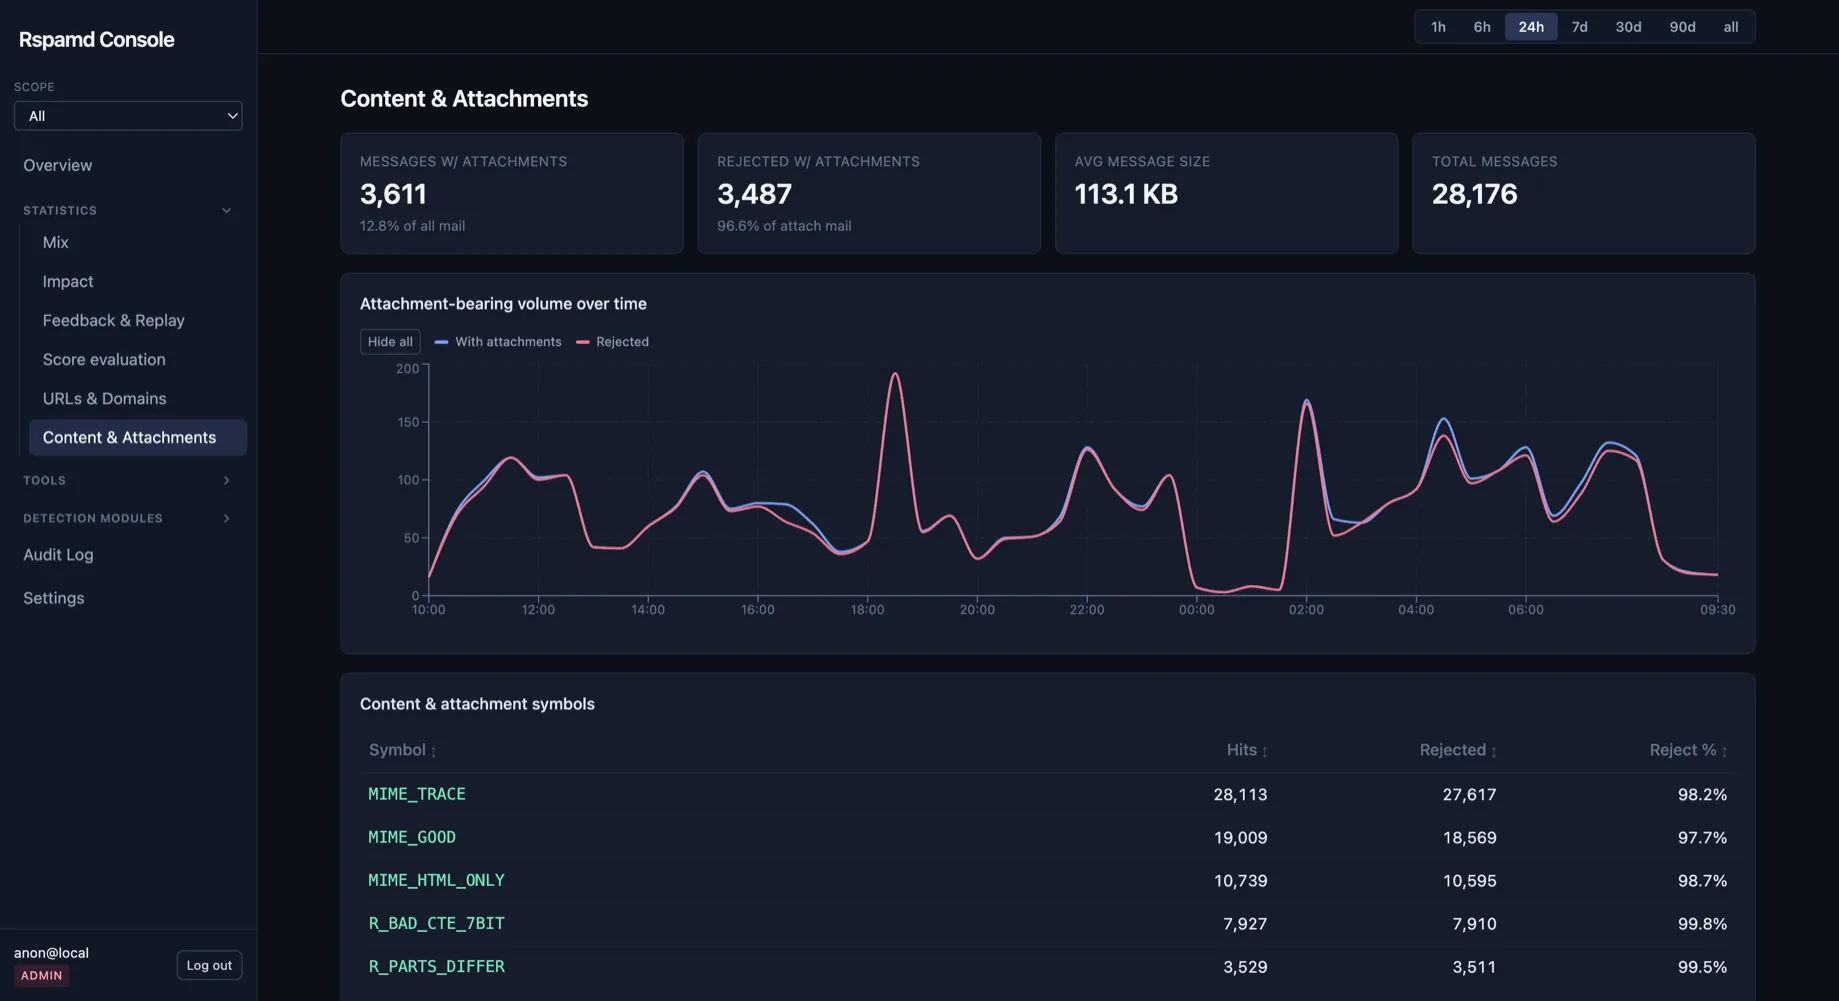Switch time range to 1h

coord(1438,27)
